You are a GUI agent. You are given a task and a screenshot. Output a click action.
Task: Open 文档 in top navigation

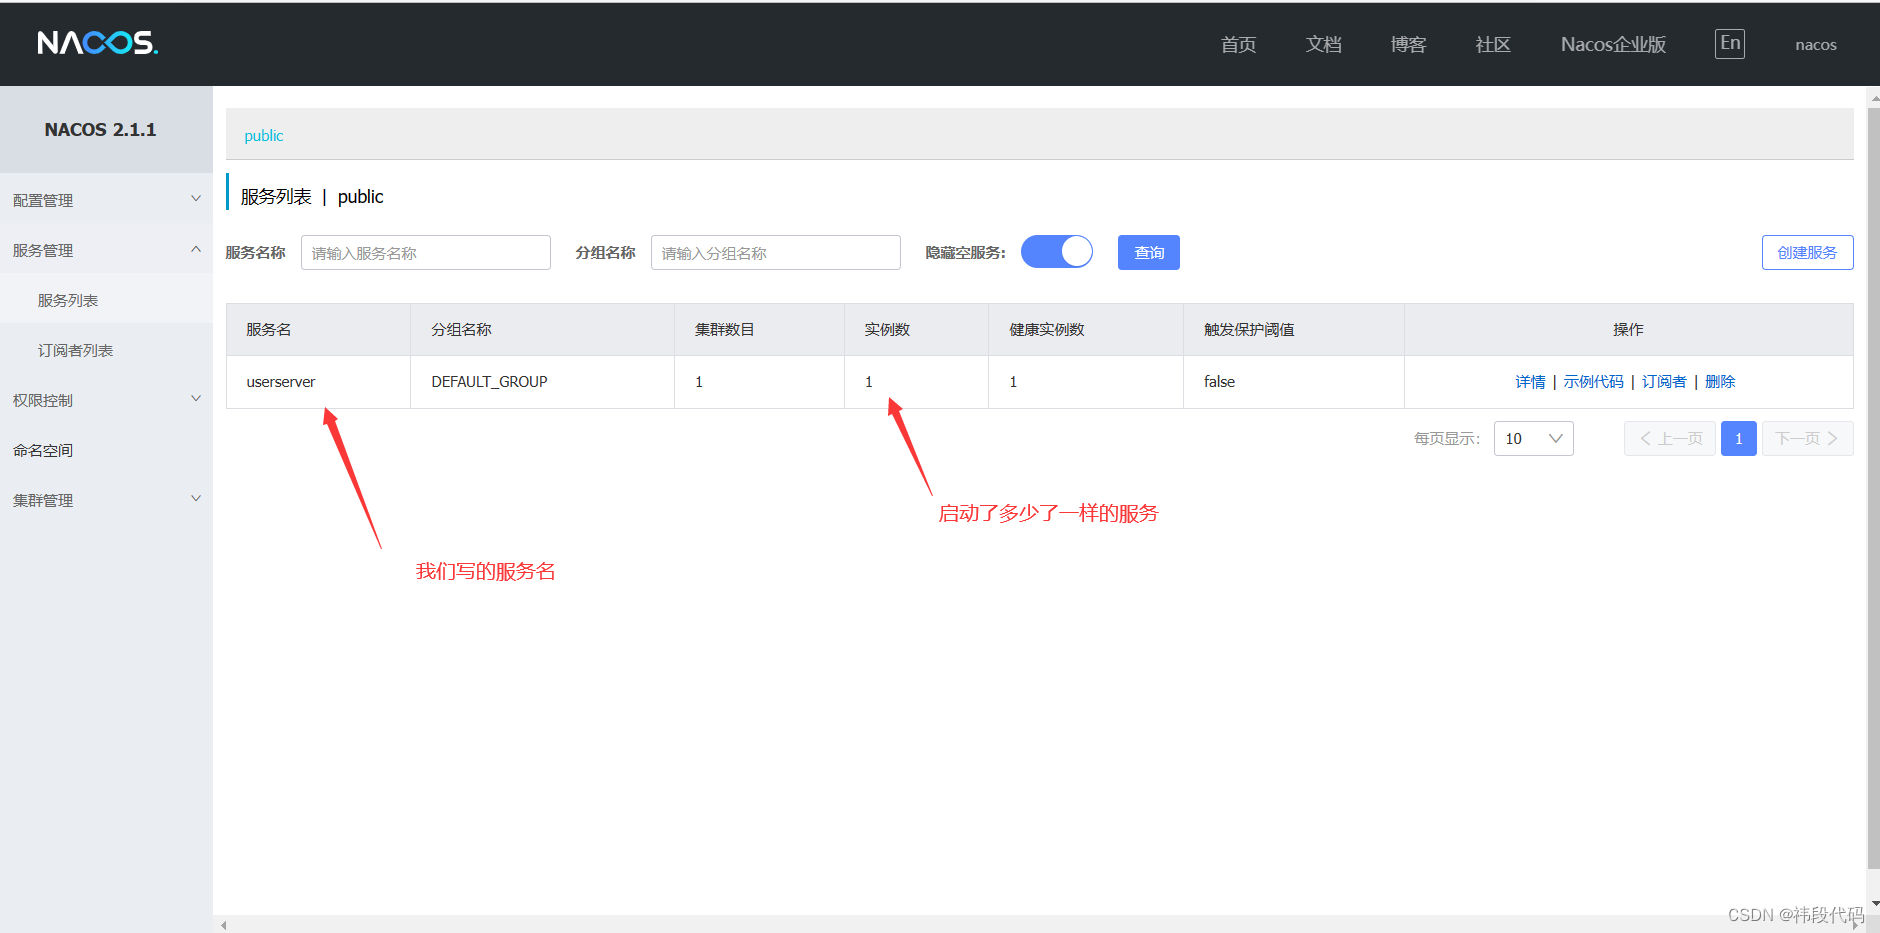[x=1323, y=44]
